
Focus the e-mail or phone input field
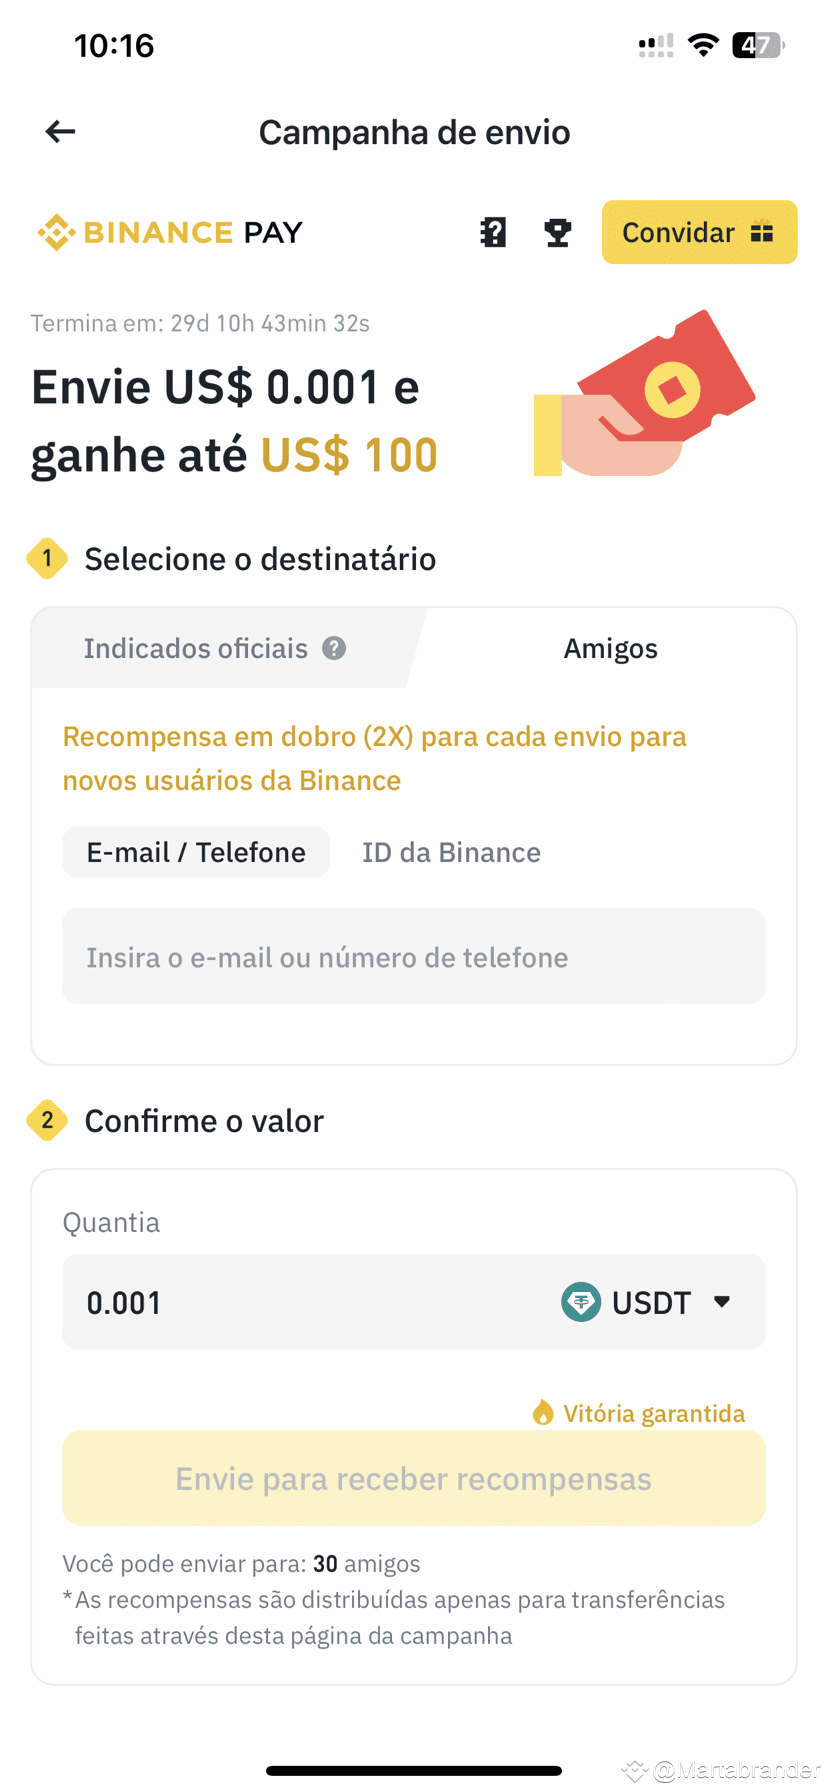click(x=414, y=956)
